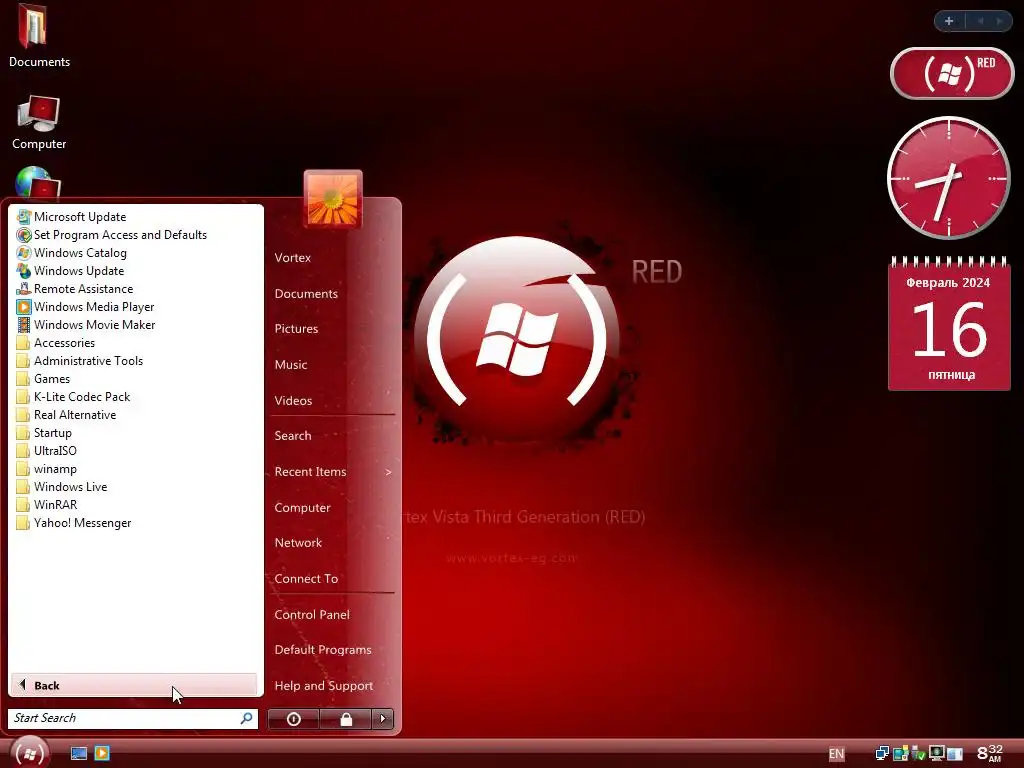Image resolution: width=1024 pixels, height=768 pixels.
Task: Open Music from the start menu
Action: point(291,365)
